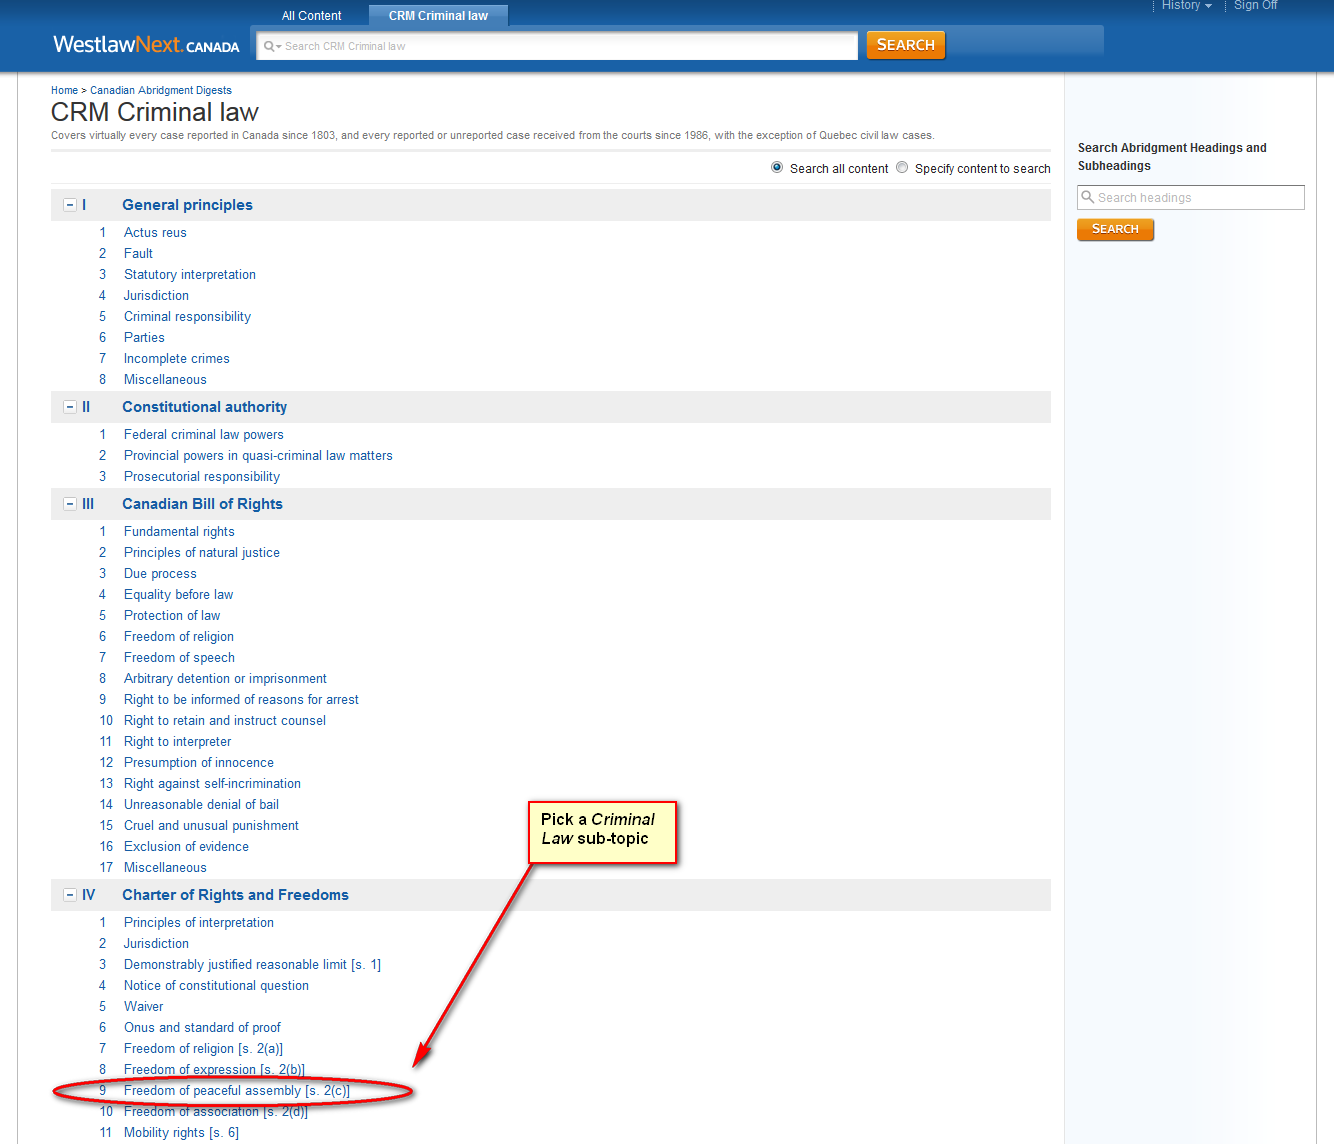The height and width of the screenshot is (1144, 1334).
Task: Open Equality before law sub-topic
Action: 178,595
